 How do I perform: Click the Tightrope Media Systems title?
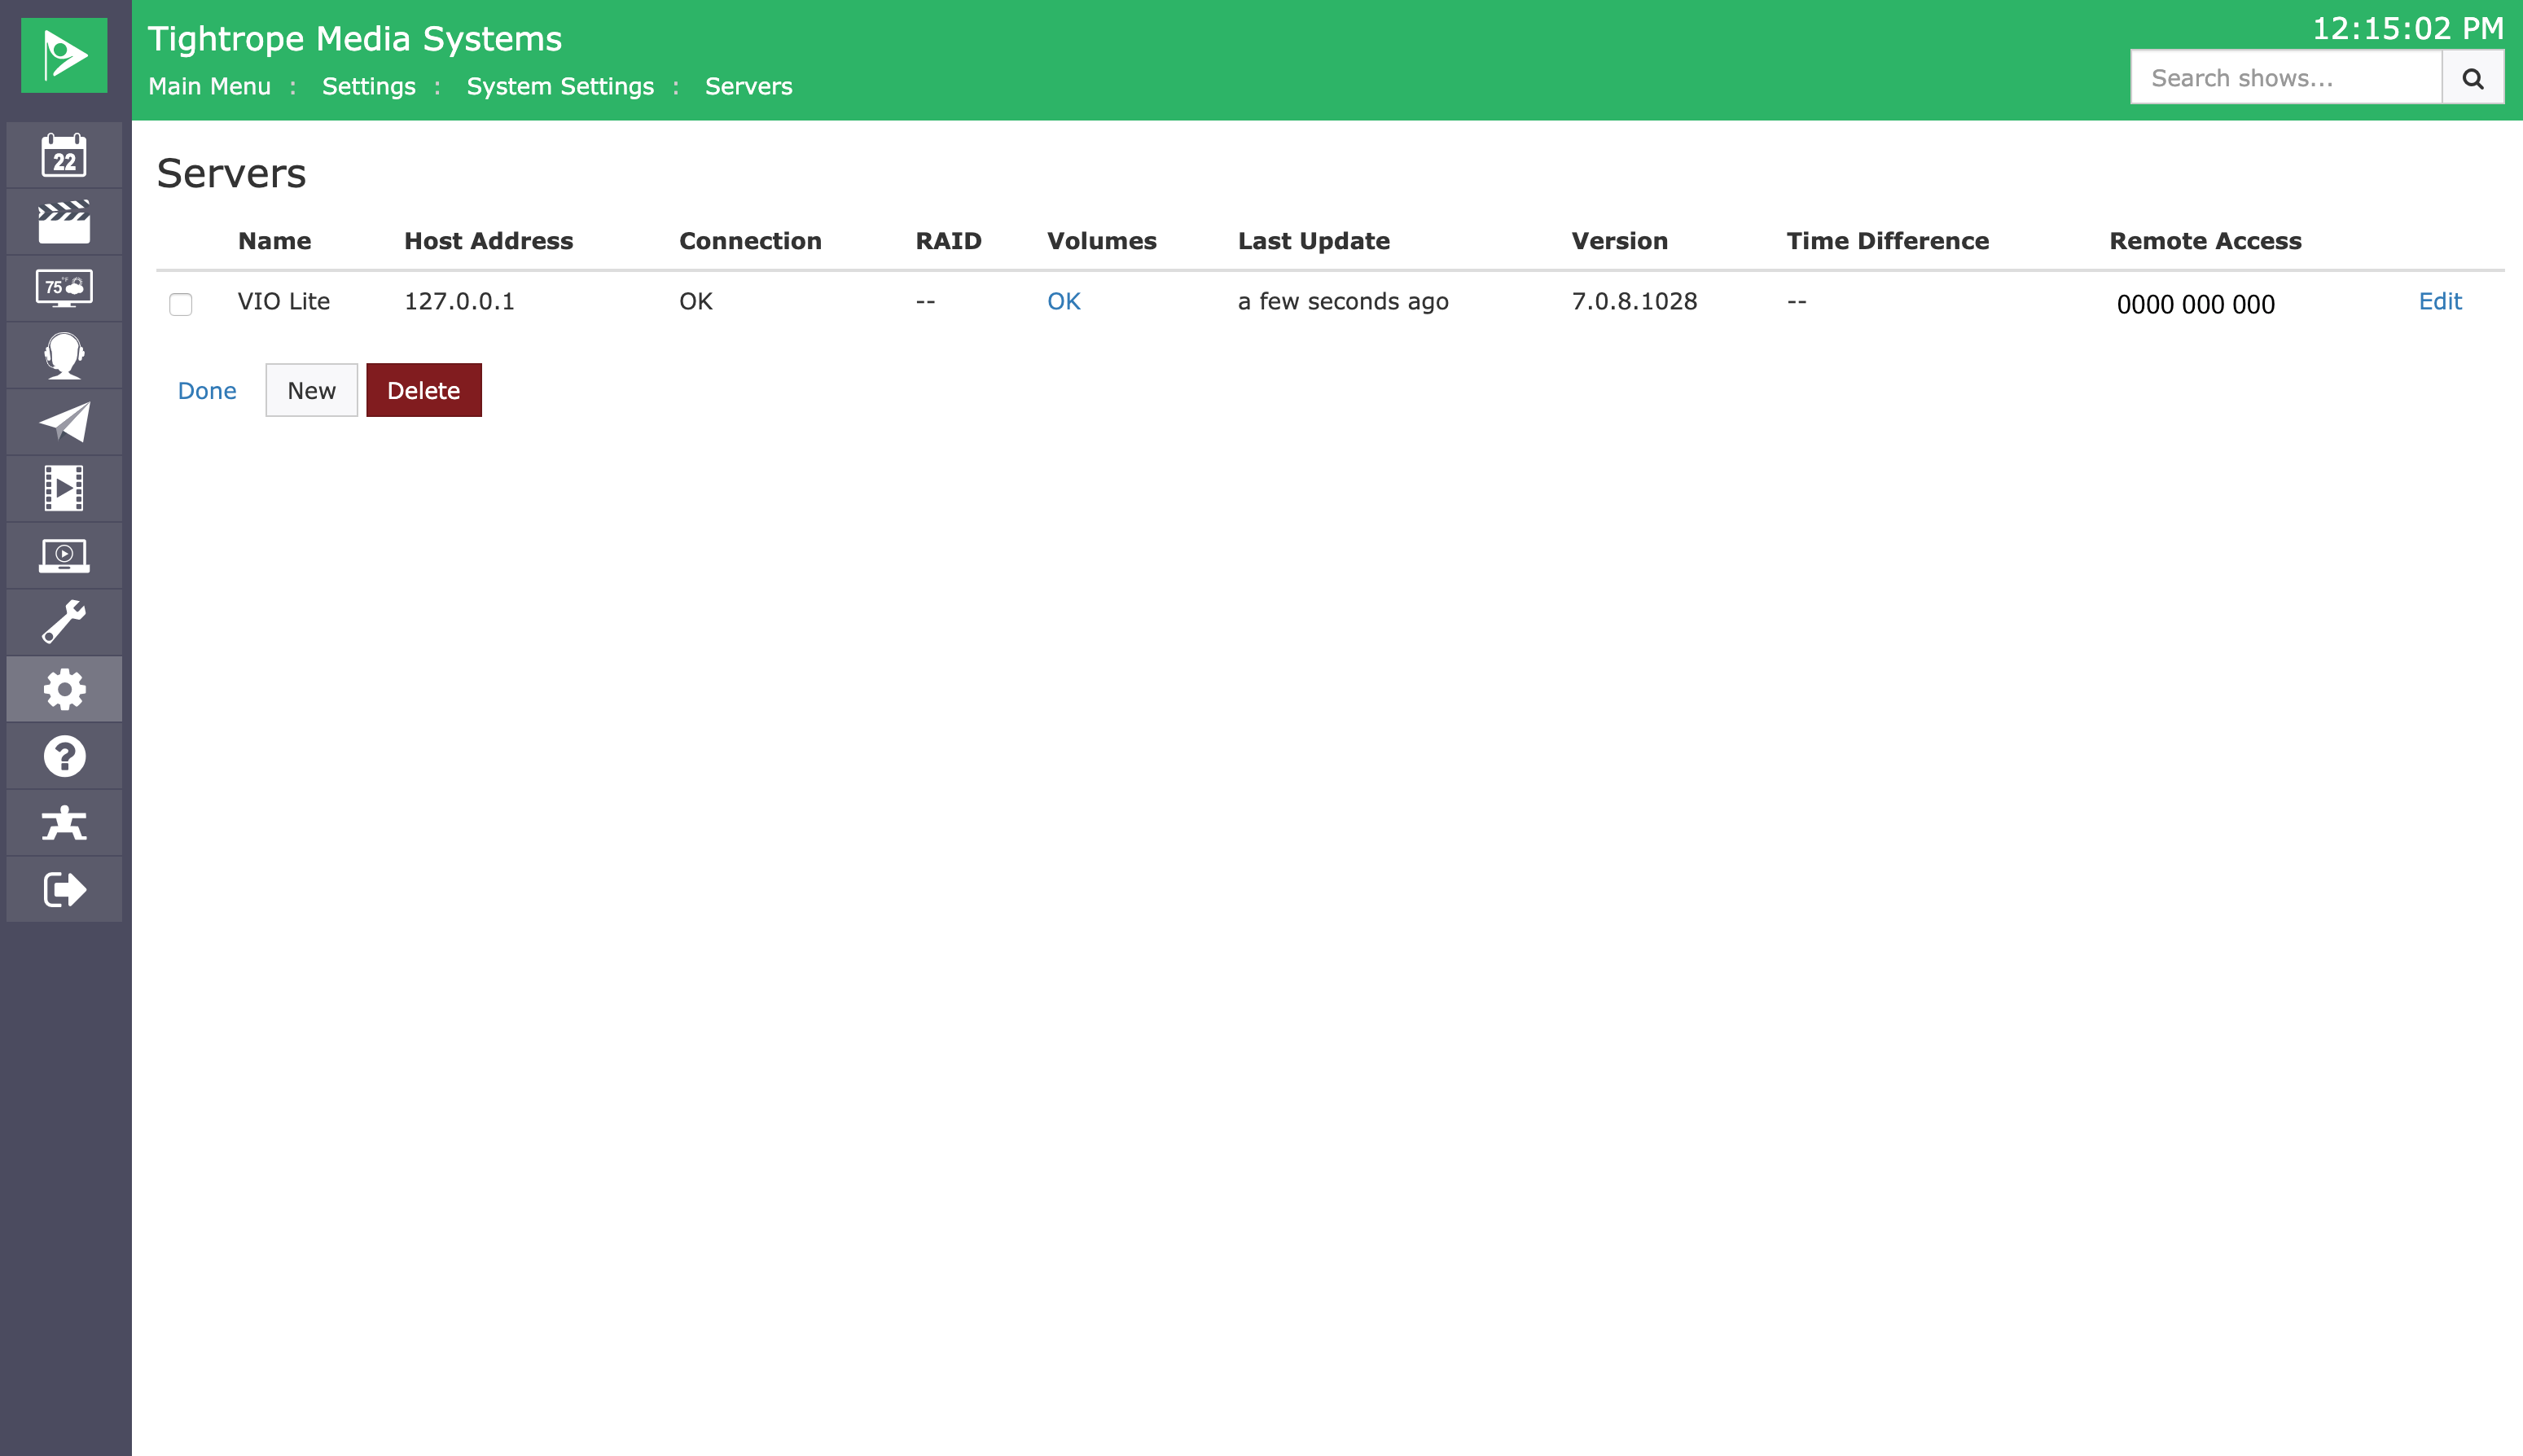pos(355,39)
